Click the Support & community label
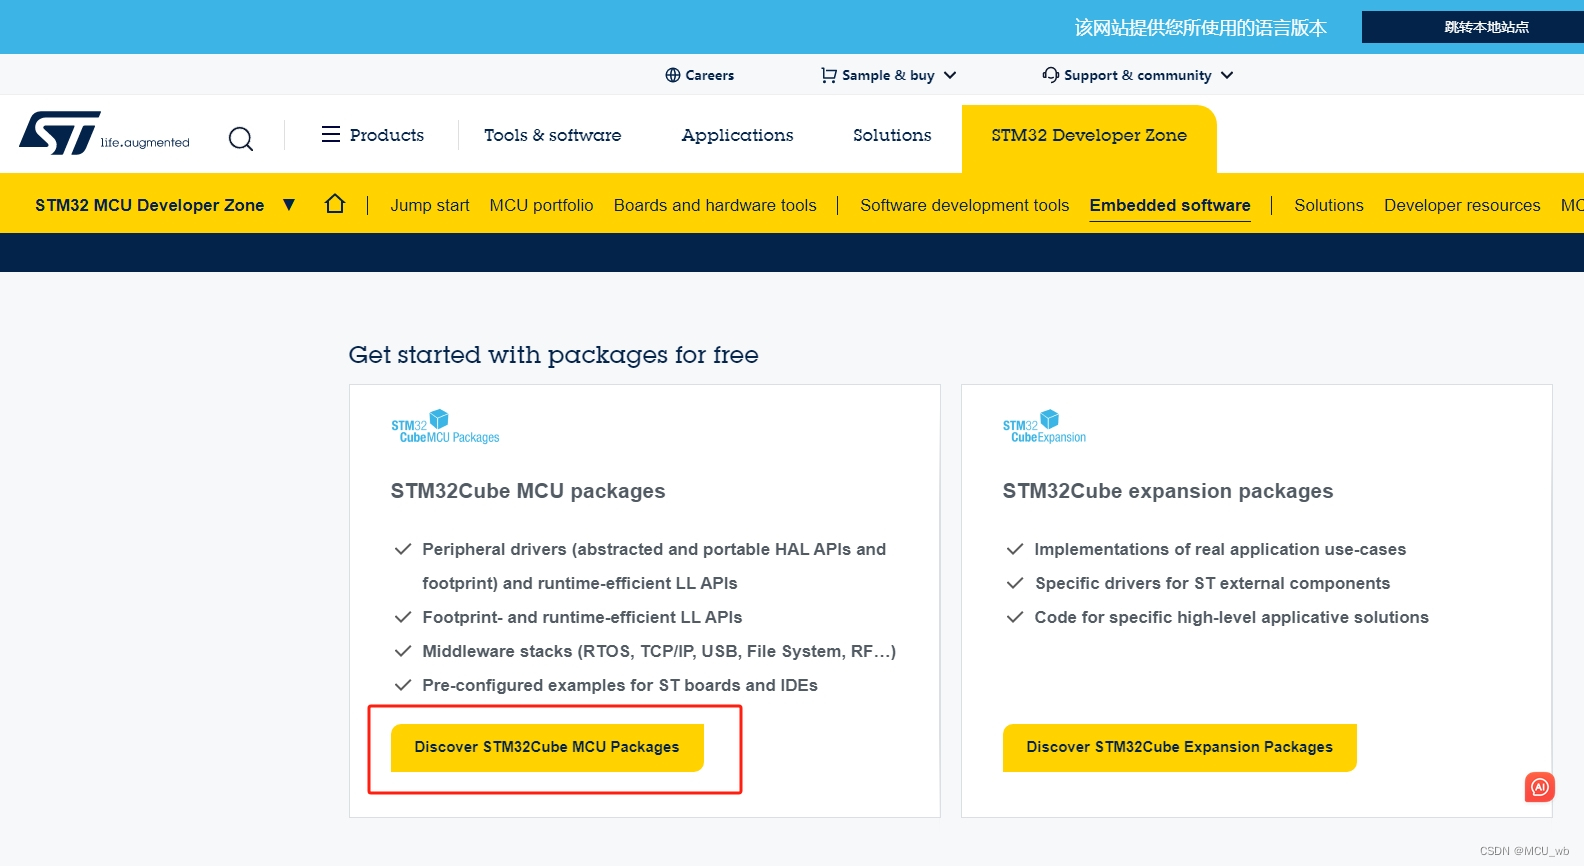This screenshot has height=866, width=1584. click(1138, 75)
